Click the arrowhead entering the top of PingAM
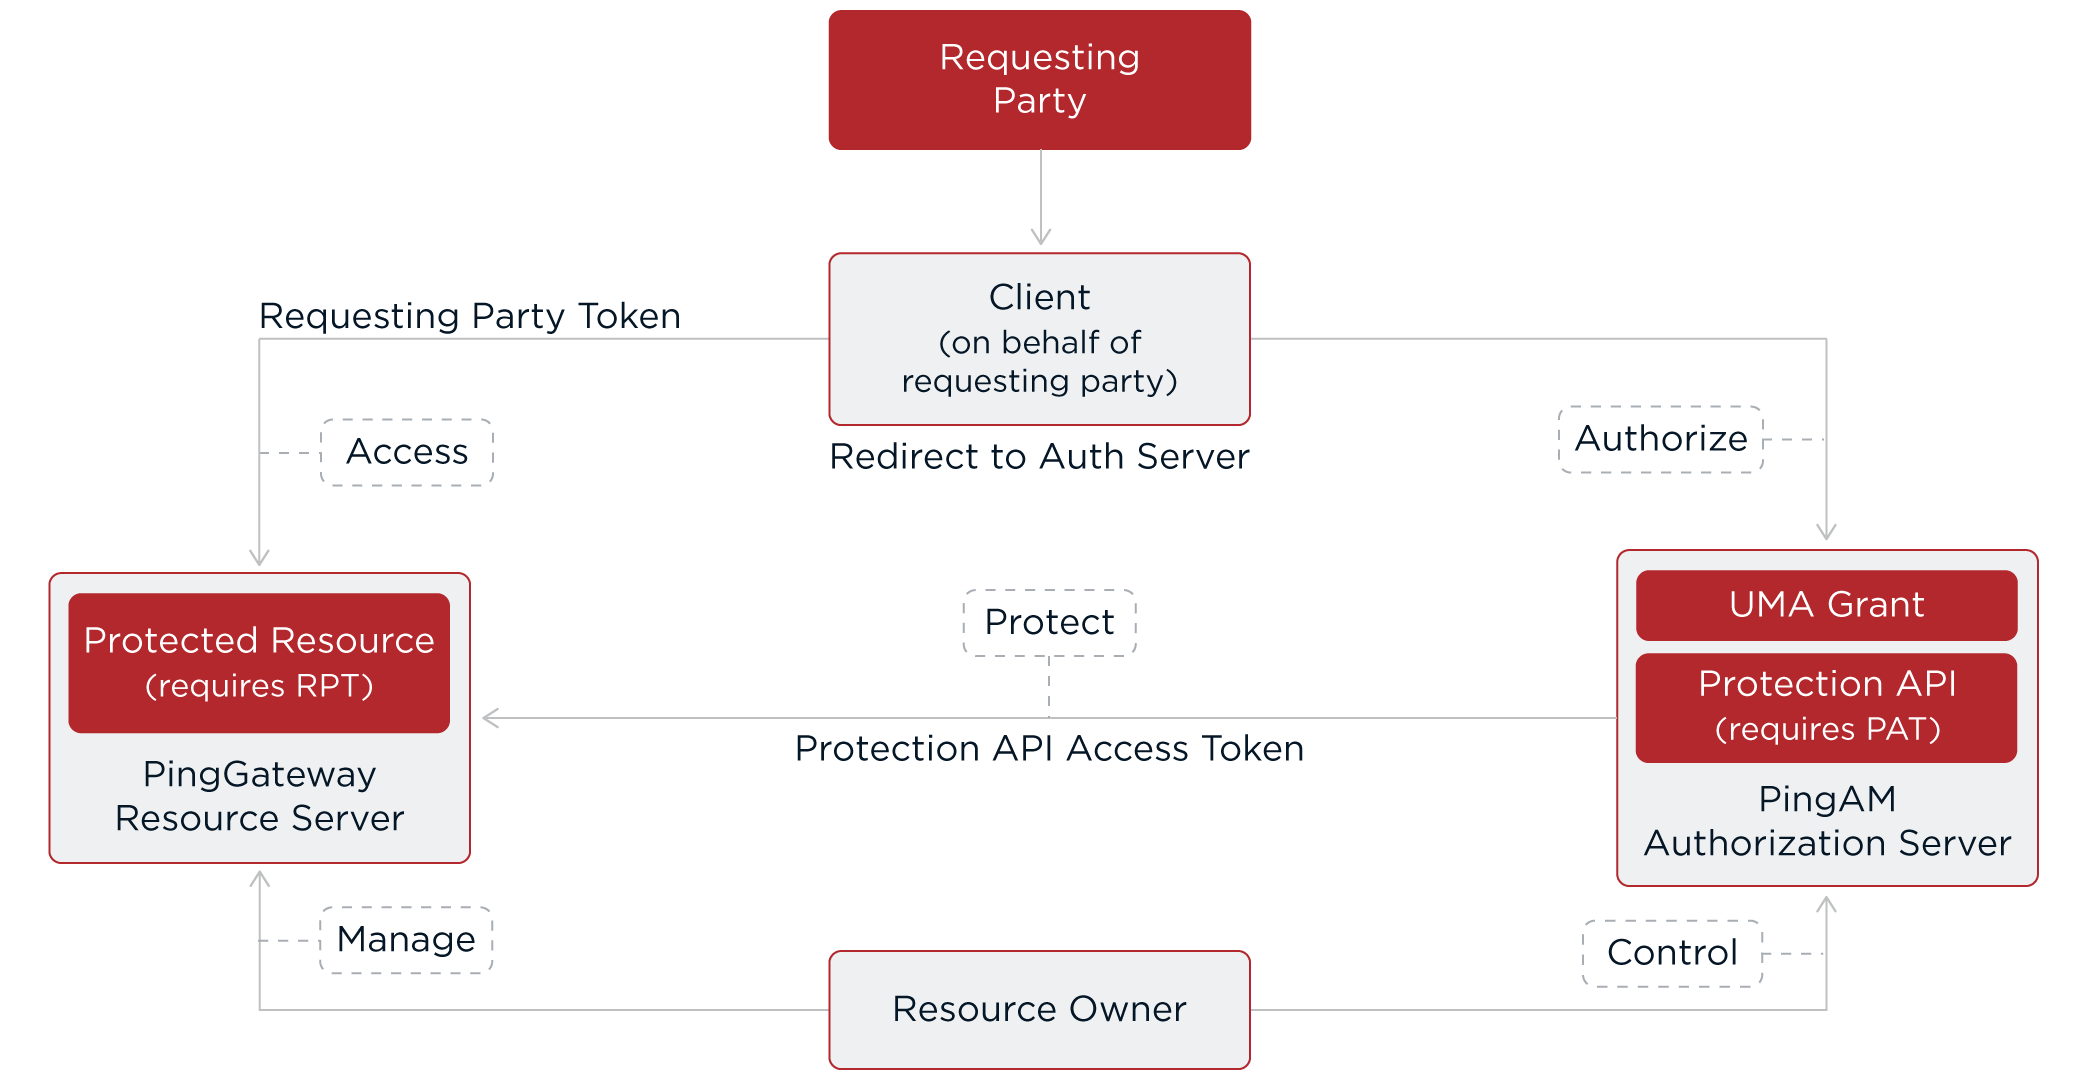Screen dimensions: 2080x1080 [x=1826, y=532]
